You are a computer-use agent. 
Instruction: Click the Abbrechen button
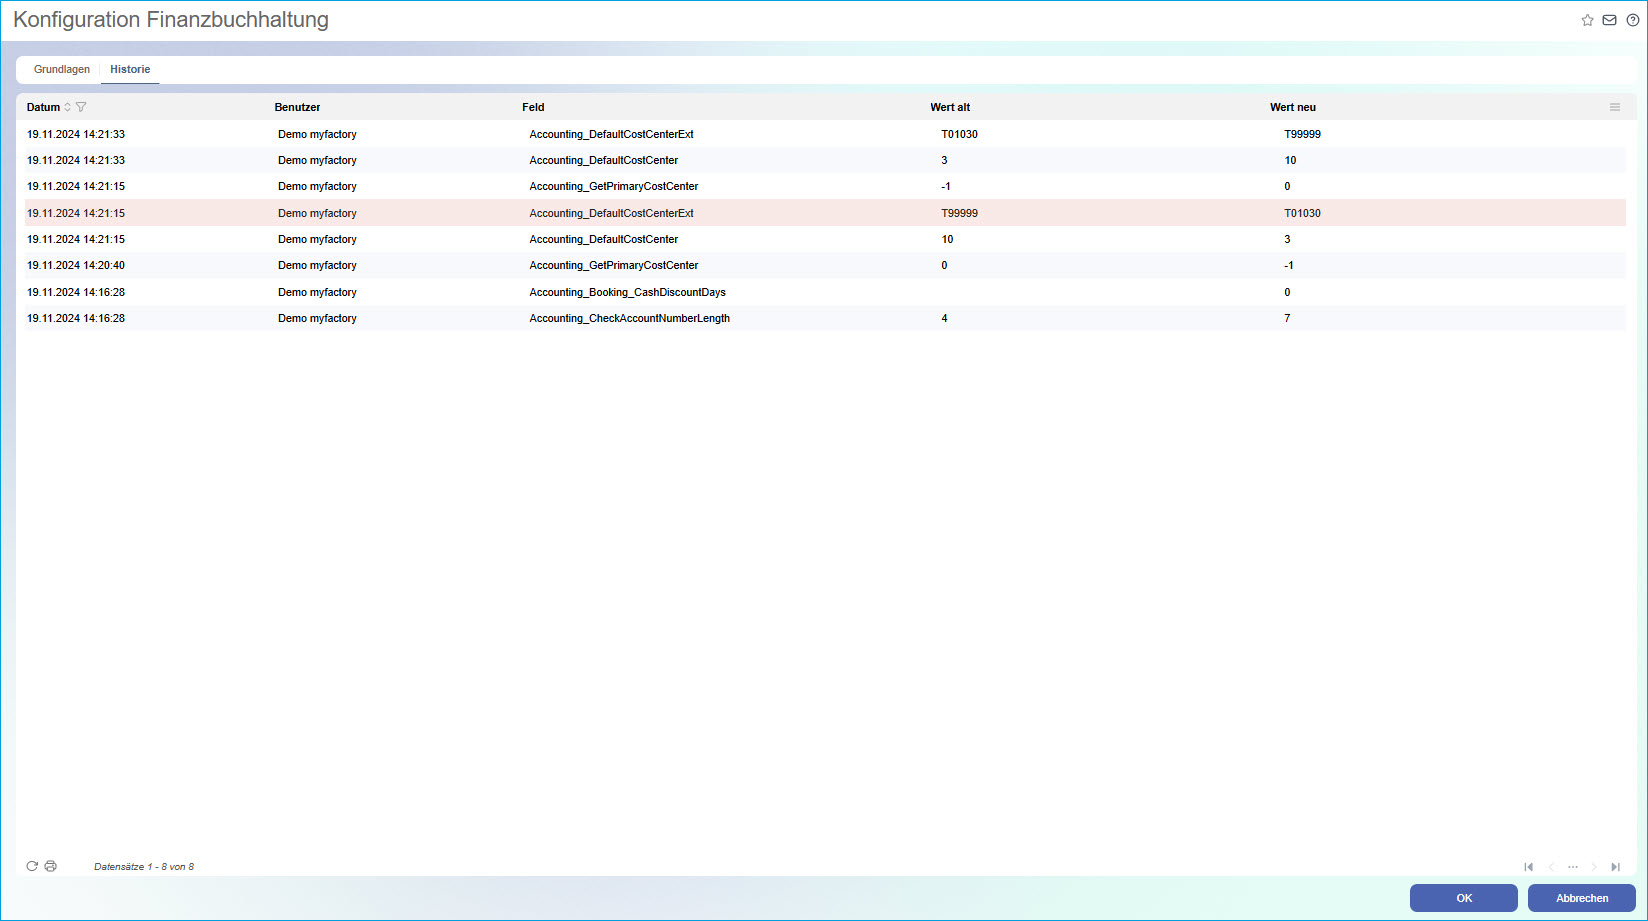point(1581,898)
